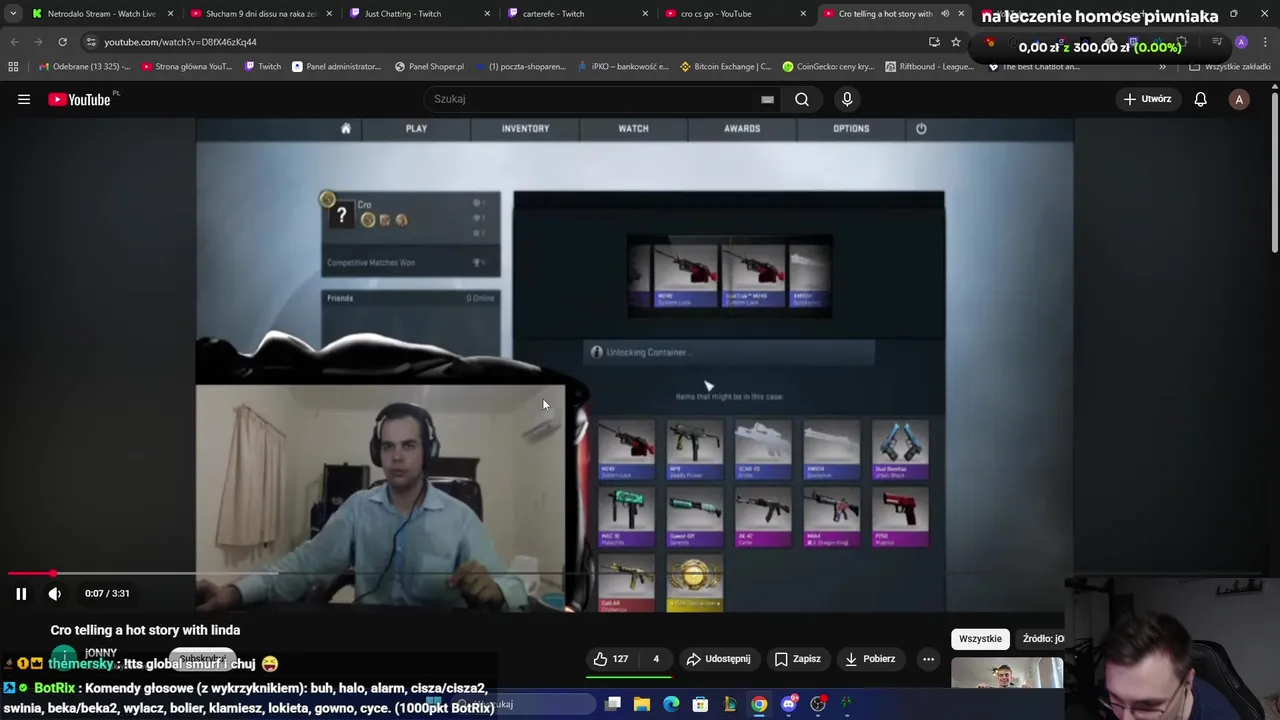The height and width of the screenshot is (720, 1280).
Task: Open Bitcoin Exchange bookmark
Action: (x=725, y=66)
